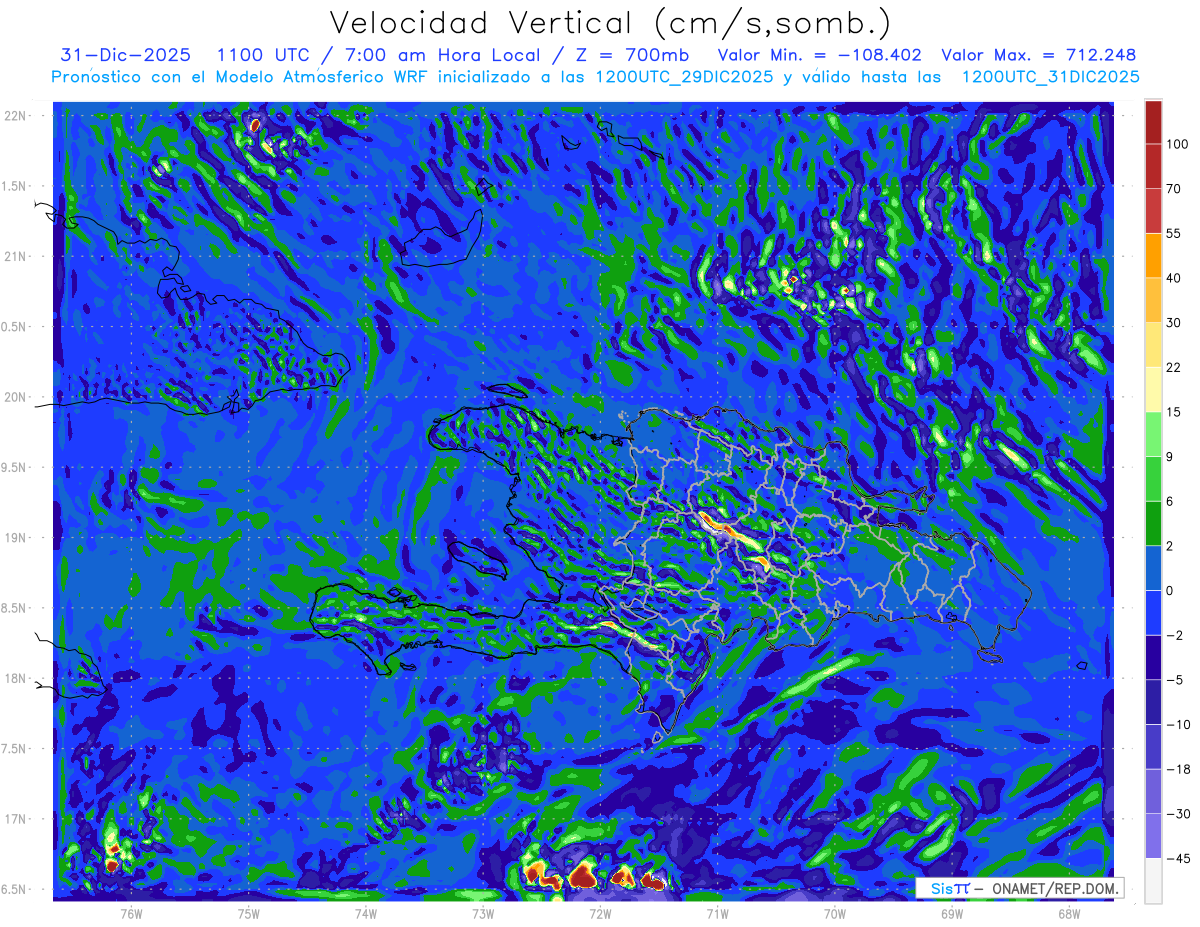1200x927 pixels.
Task: Click the "-18" value on color scale
Action: (1177, 770)
